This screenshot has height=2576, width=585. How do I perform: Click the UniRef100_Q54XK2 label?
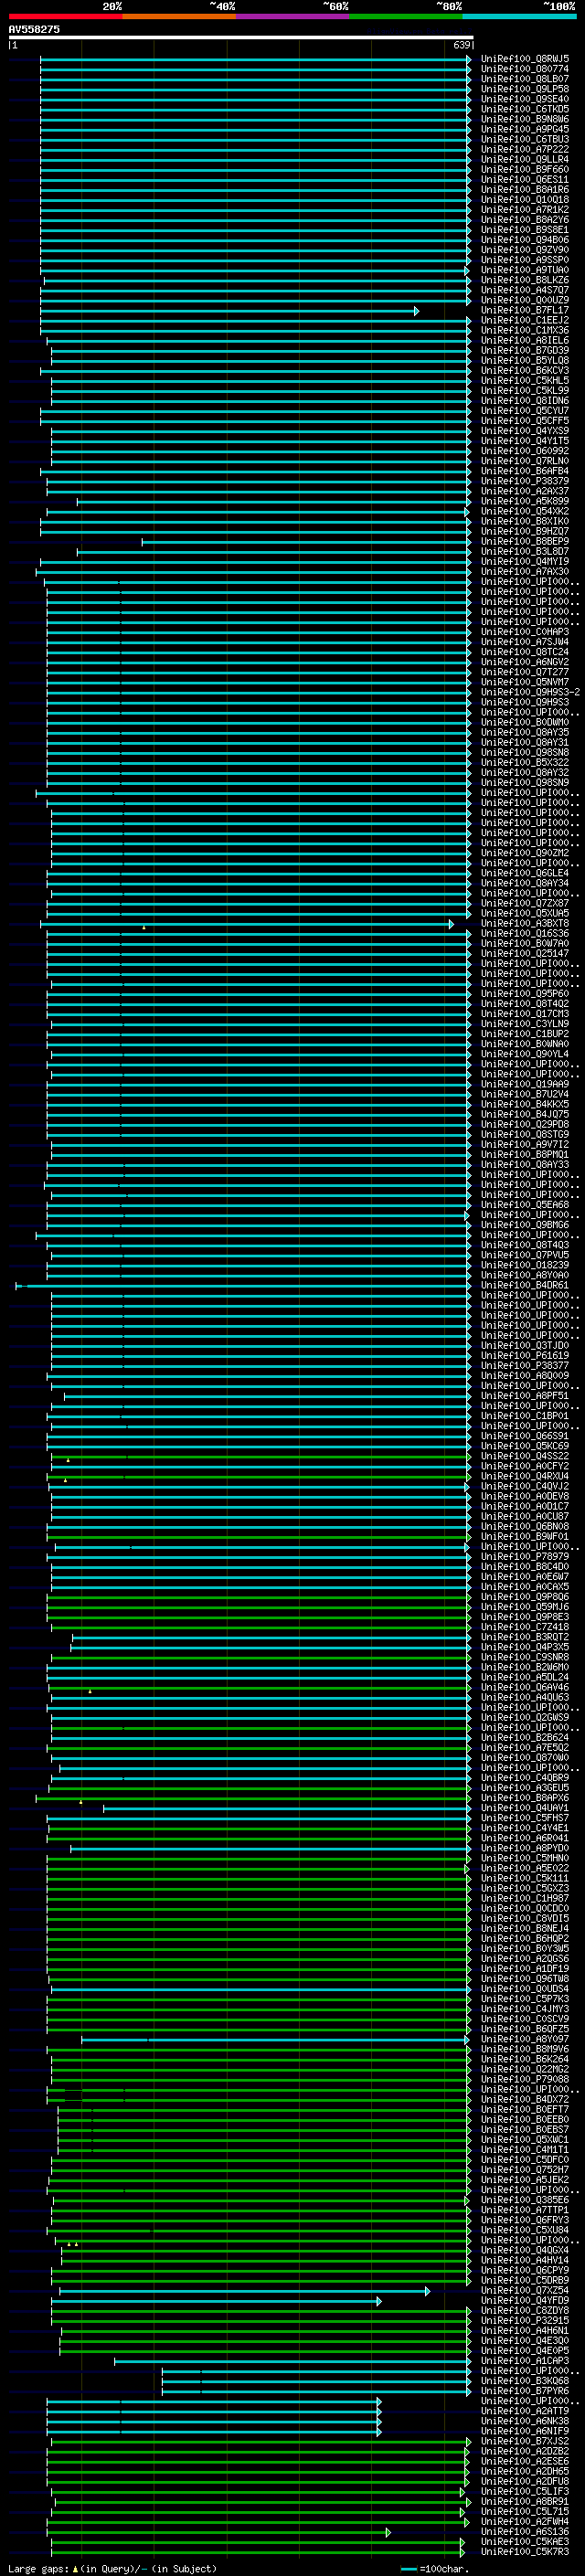[525, 511]
